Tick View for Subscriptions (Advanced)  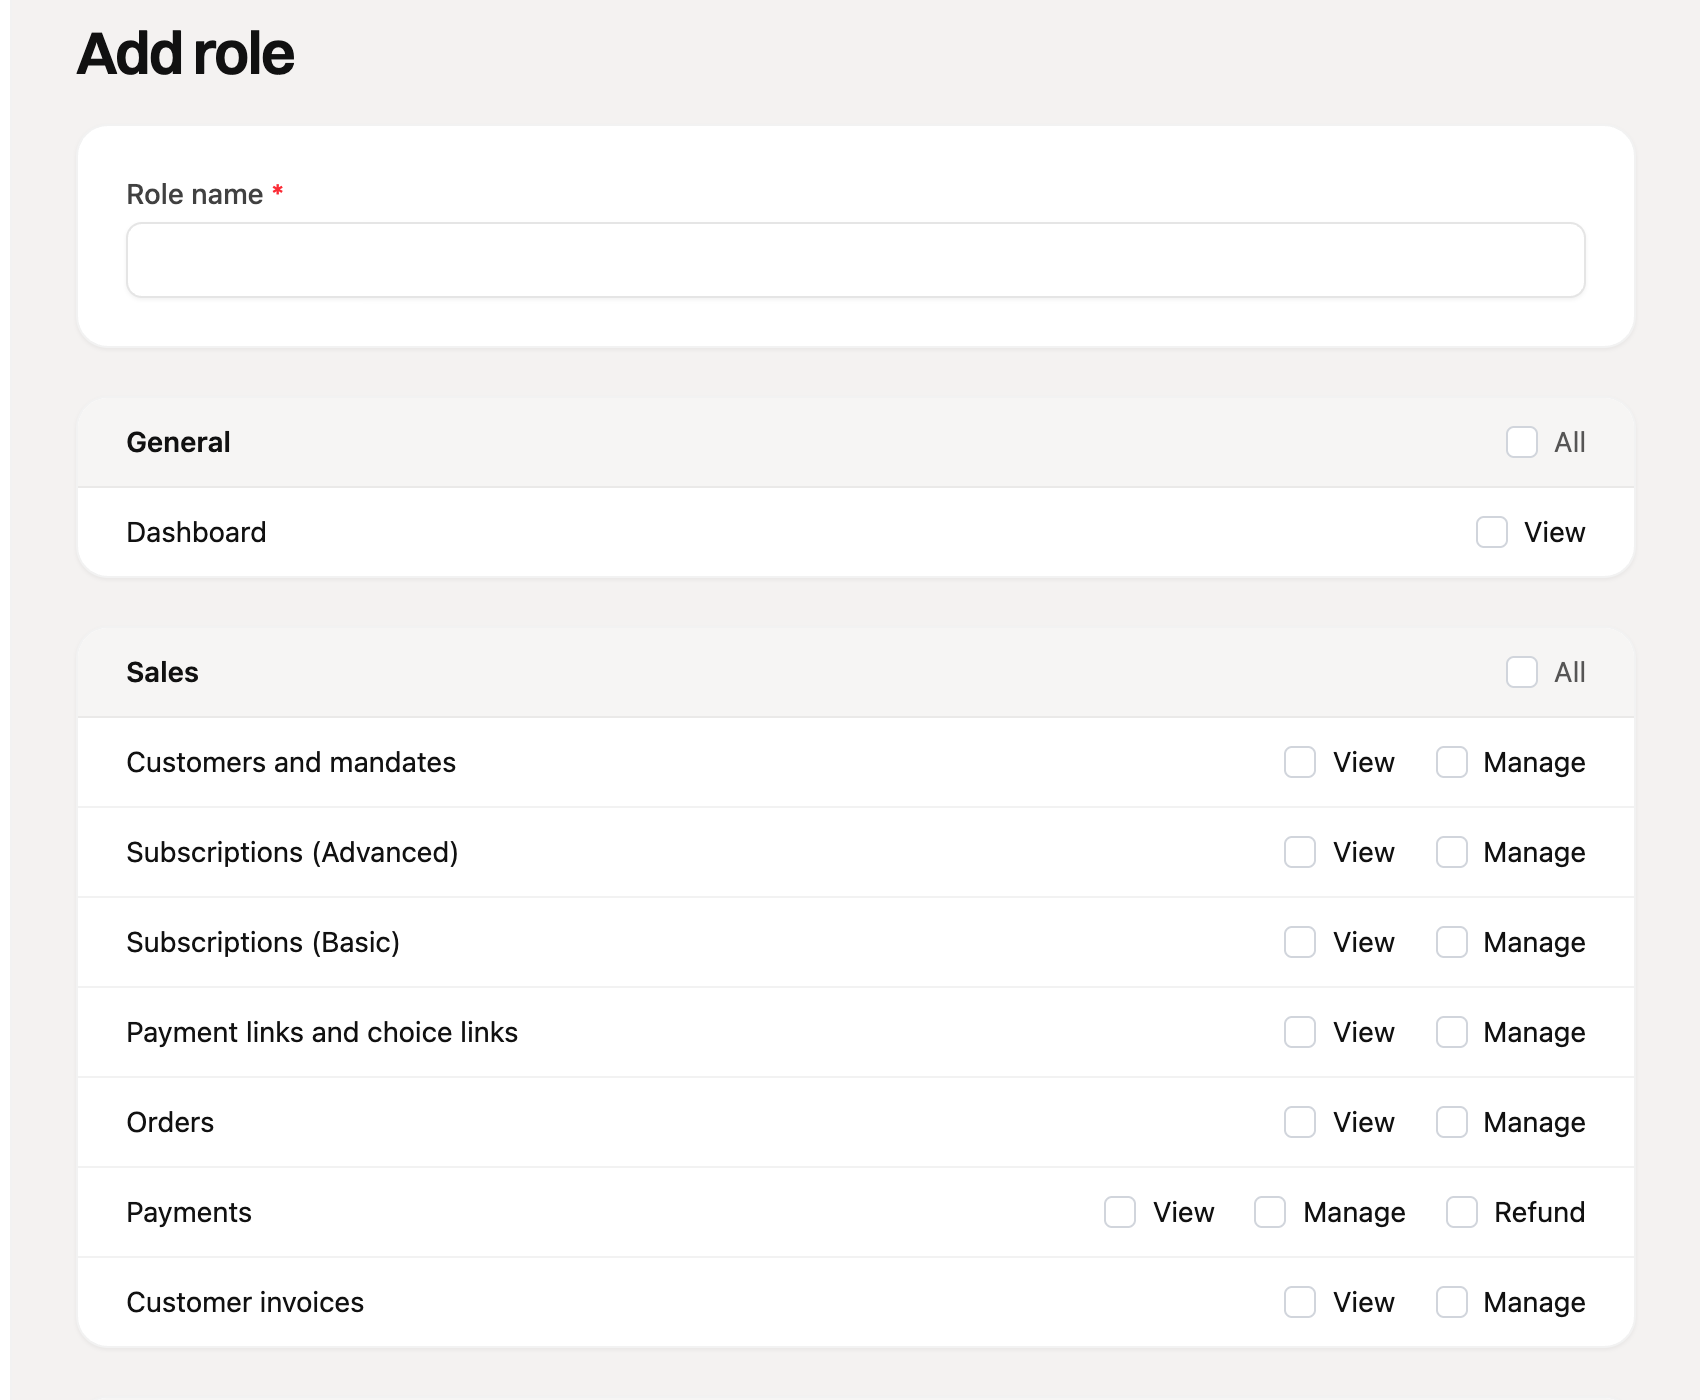1300,852
